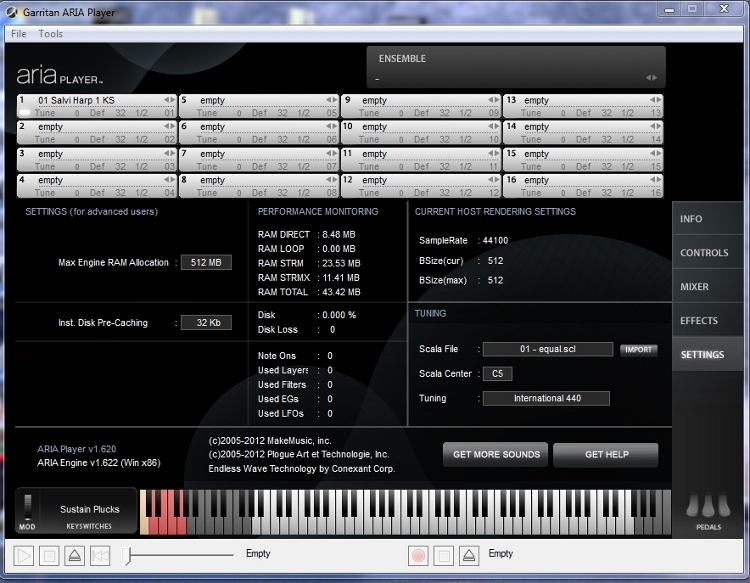Screen dimensions: 750x583
Task: Click the recorder Eject/save button
Action: coord(469,556)
